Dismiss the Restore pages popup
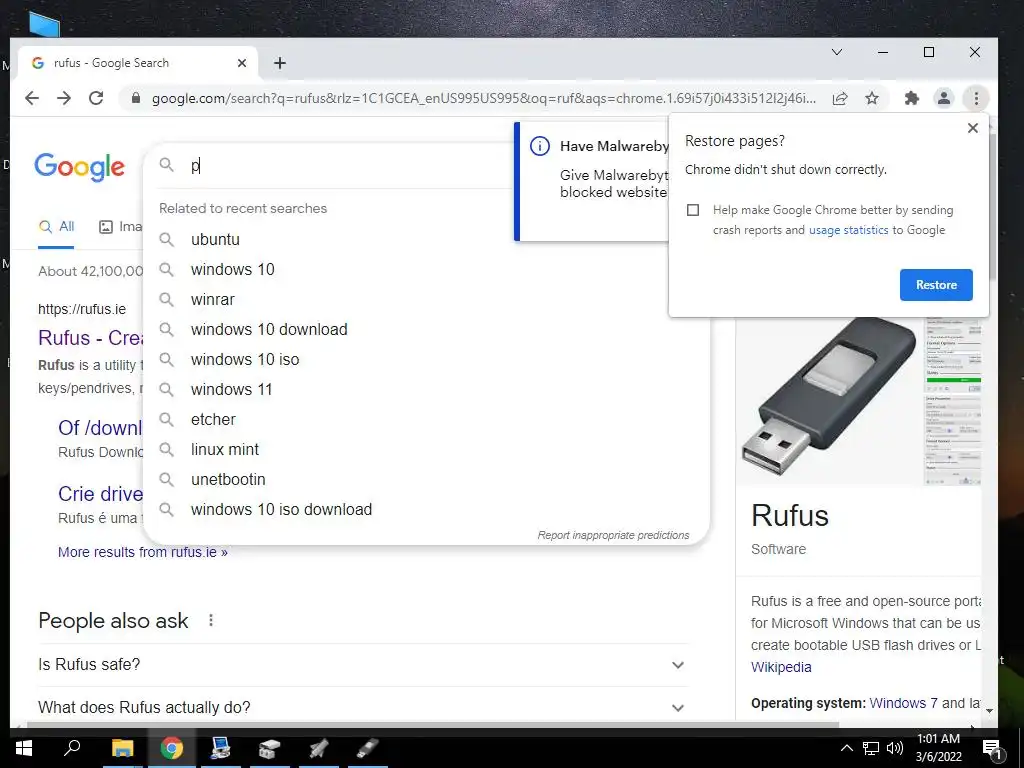 coord(972,128)
